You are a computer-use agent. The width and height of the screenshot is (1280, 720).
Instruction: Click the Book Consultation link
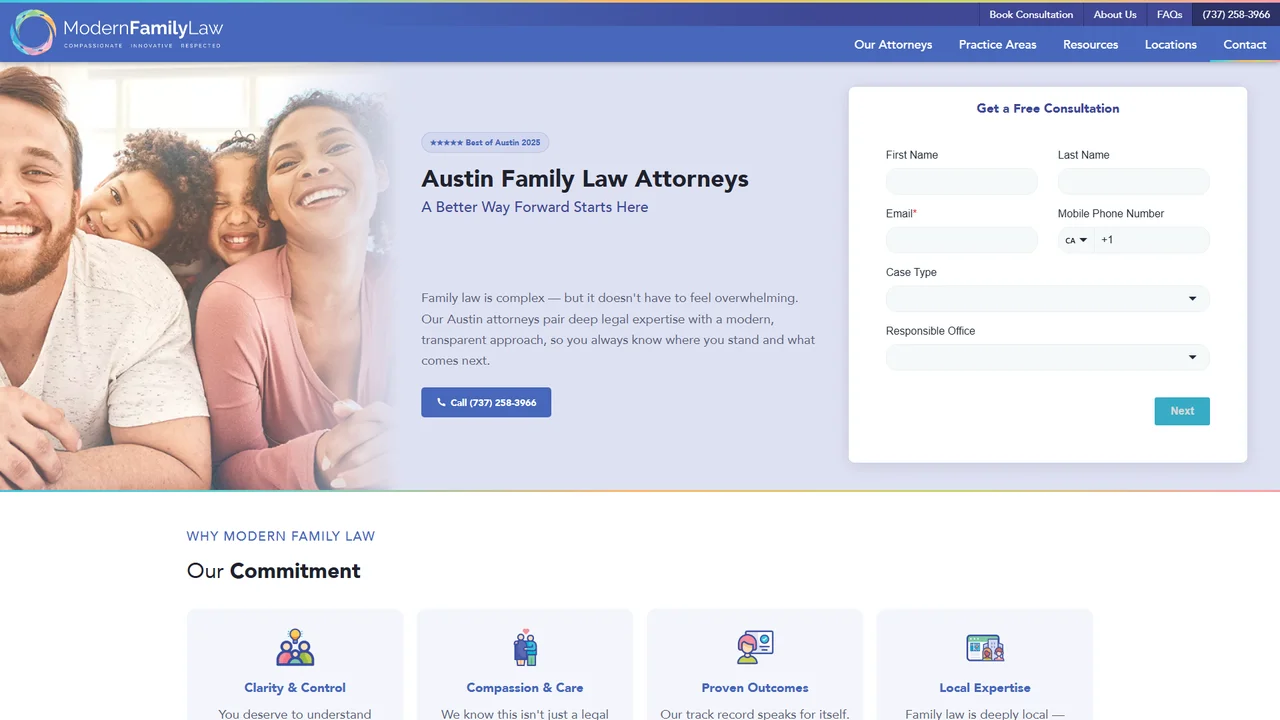tap(1031, 15)
